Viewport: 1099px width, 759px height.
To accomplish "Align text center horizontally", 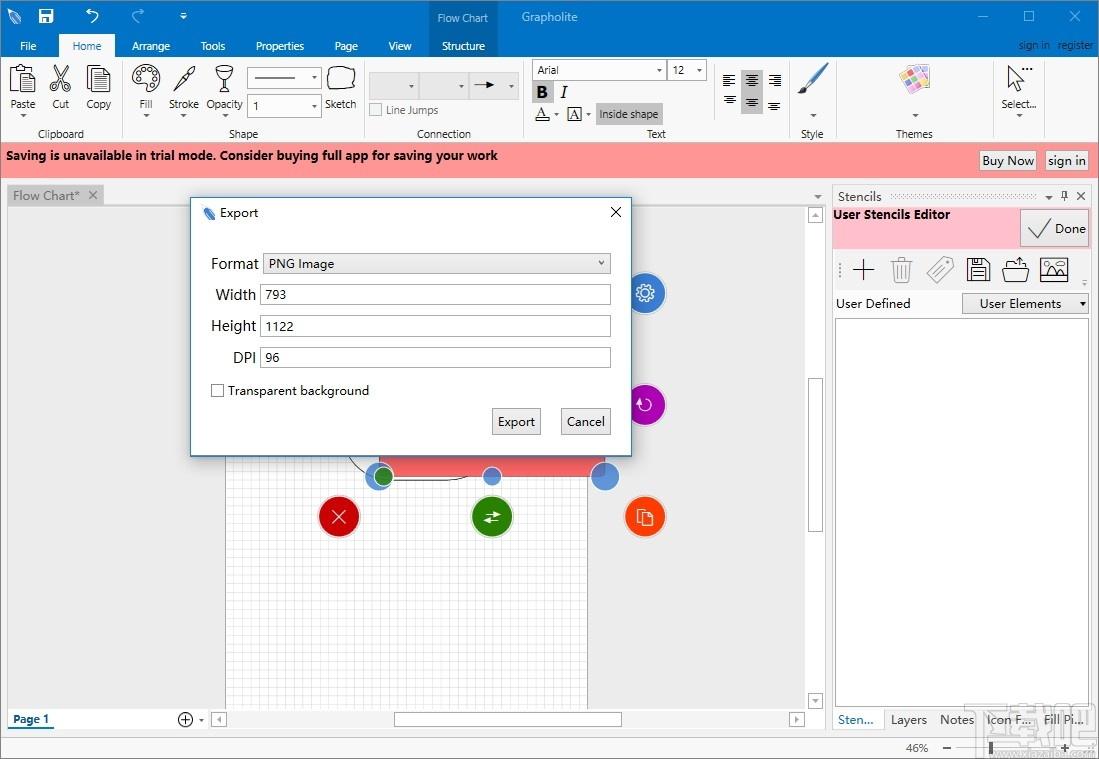I will [752, 81].
